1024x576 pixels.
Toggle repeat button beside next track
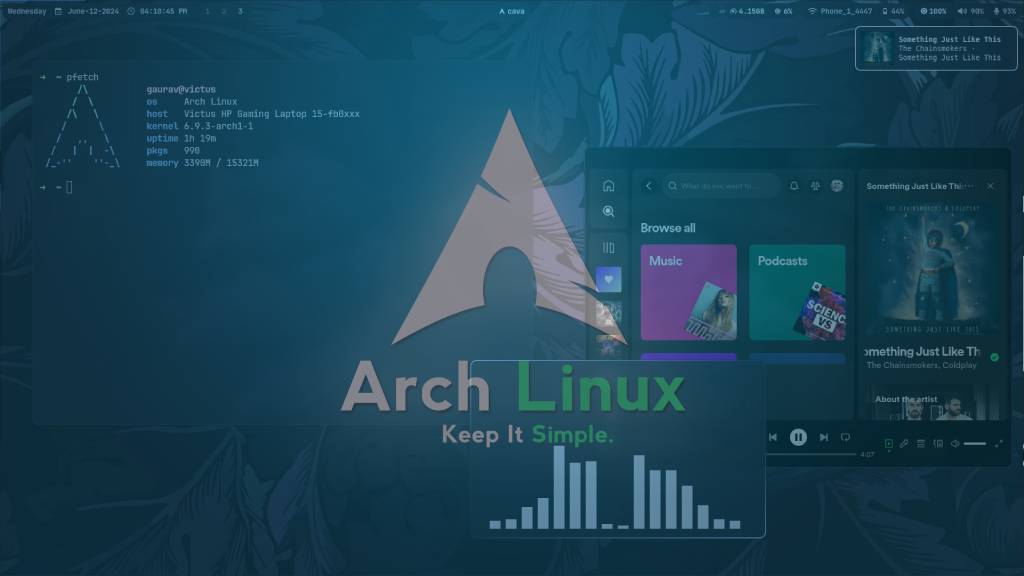coord(845,438)
